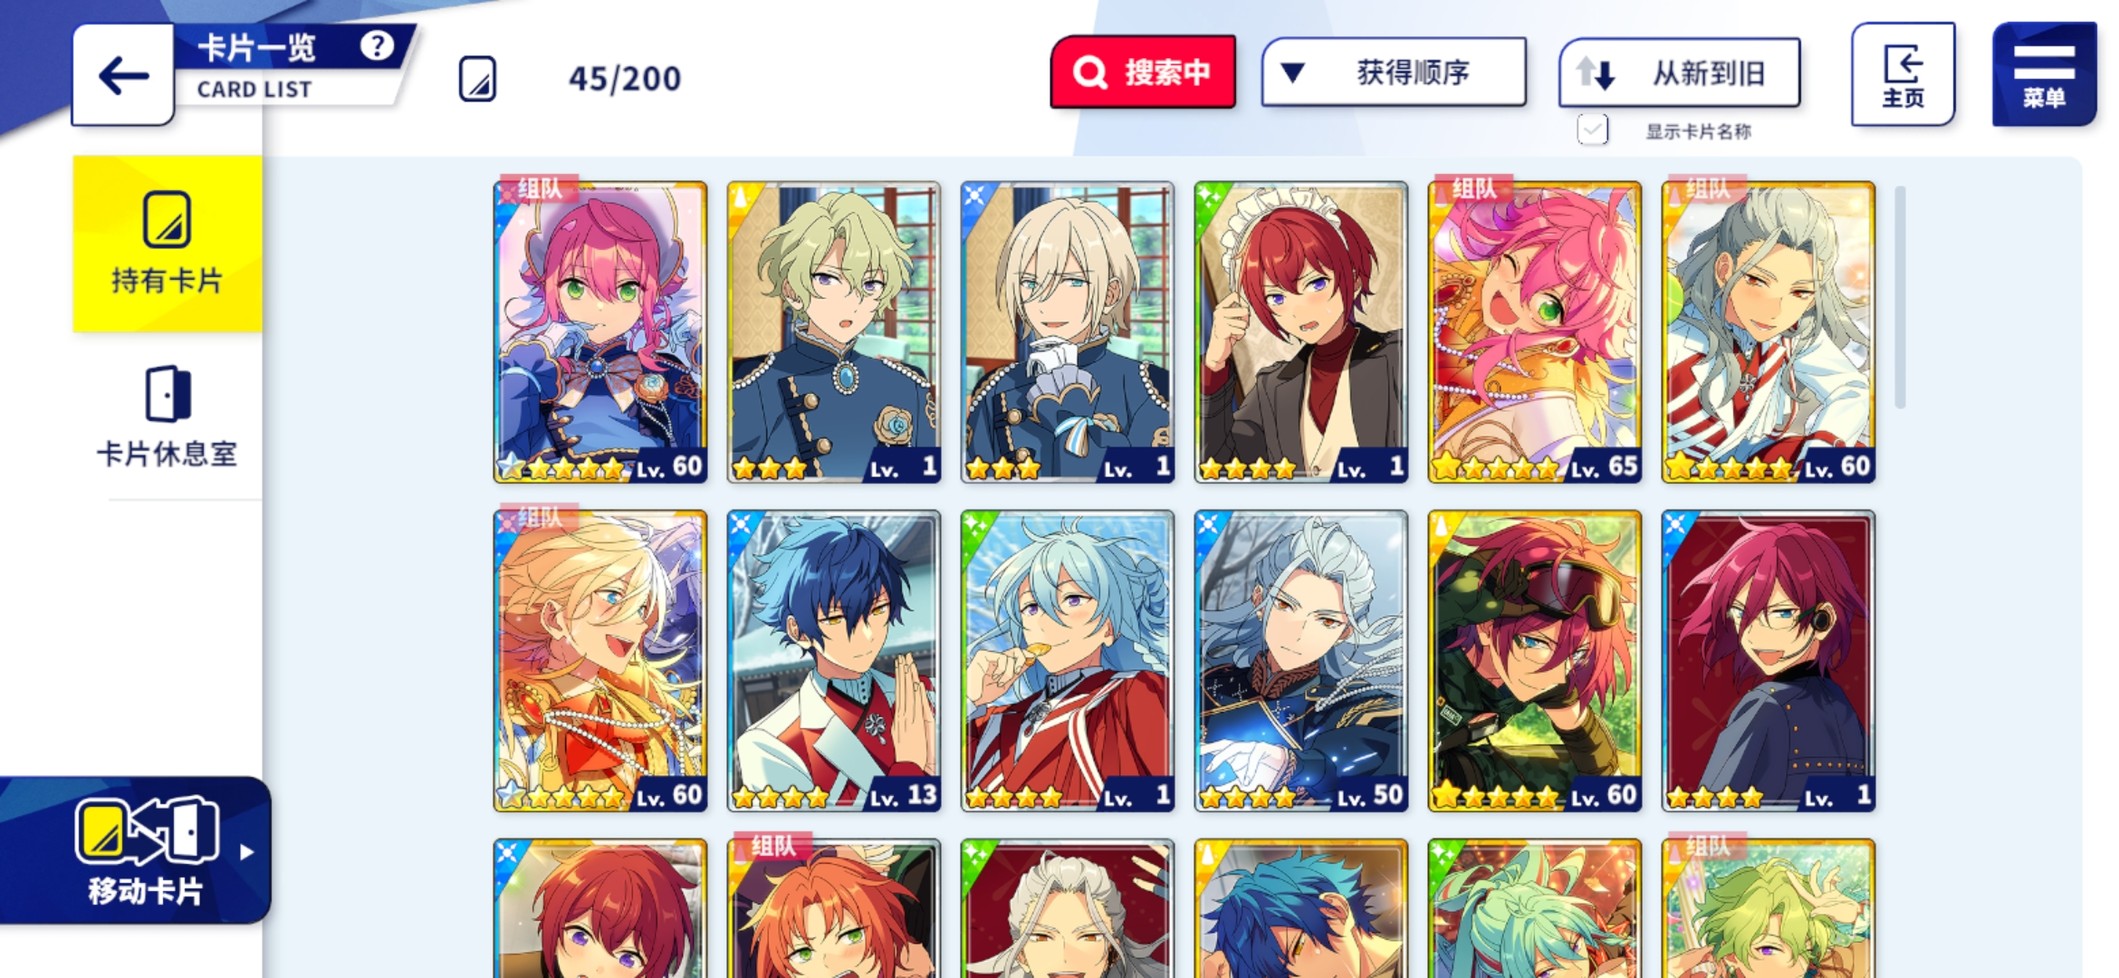Open the goggles camouflage Lv. 60 card
This screenshot has height=978, width=2119.
pos(1535,661)
